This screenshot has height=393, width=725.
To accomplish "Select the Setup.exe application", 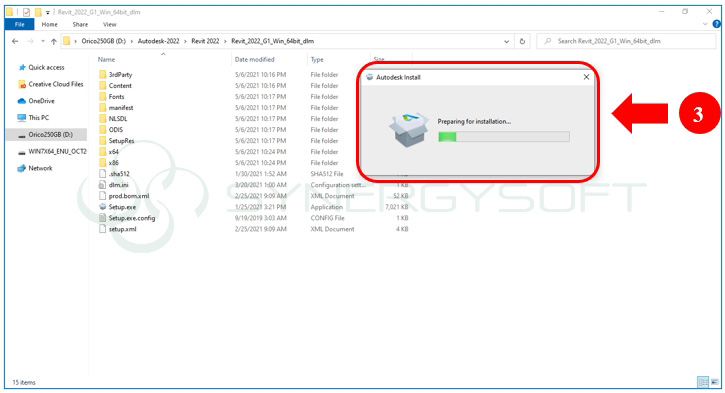I will point(117,207).
